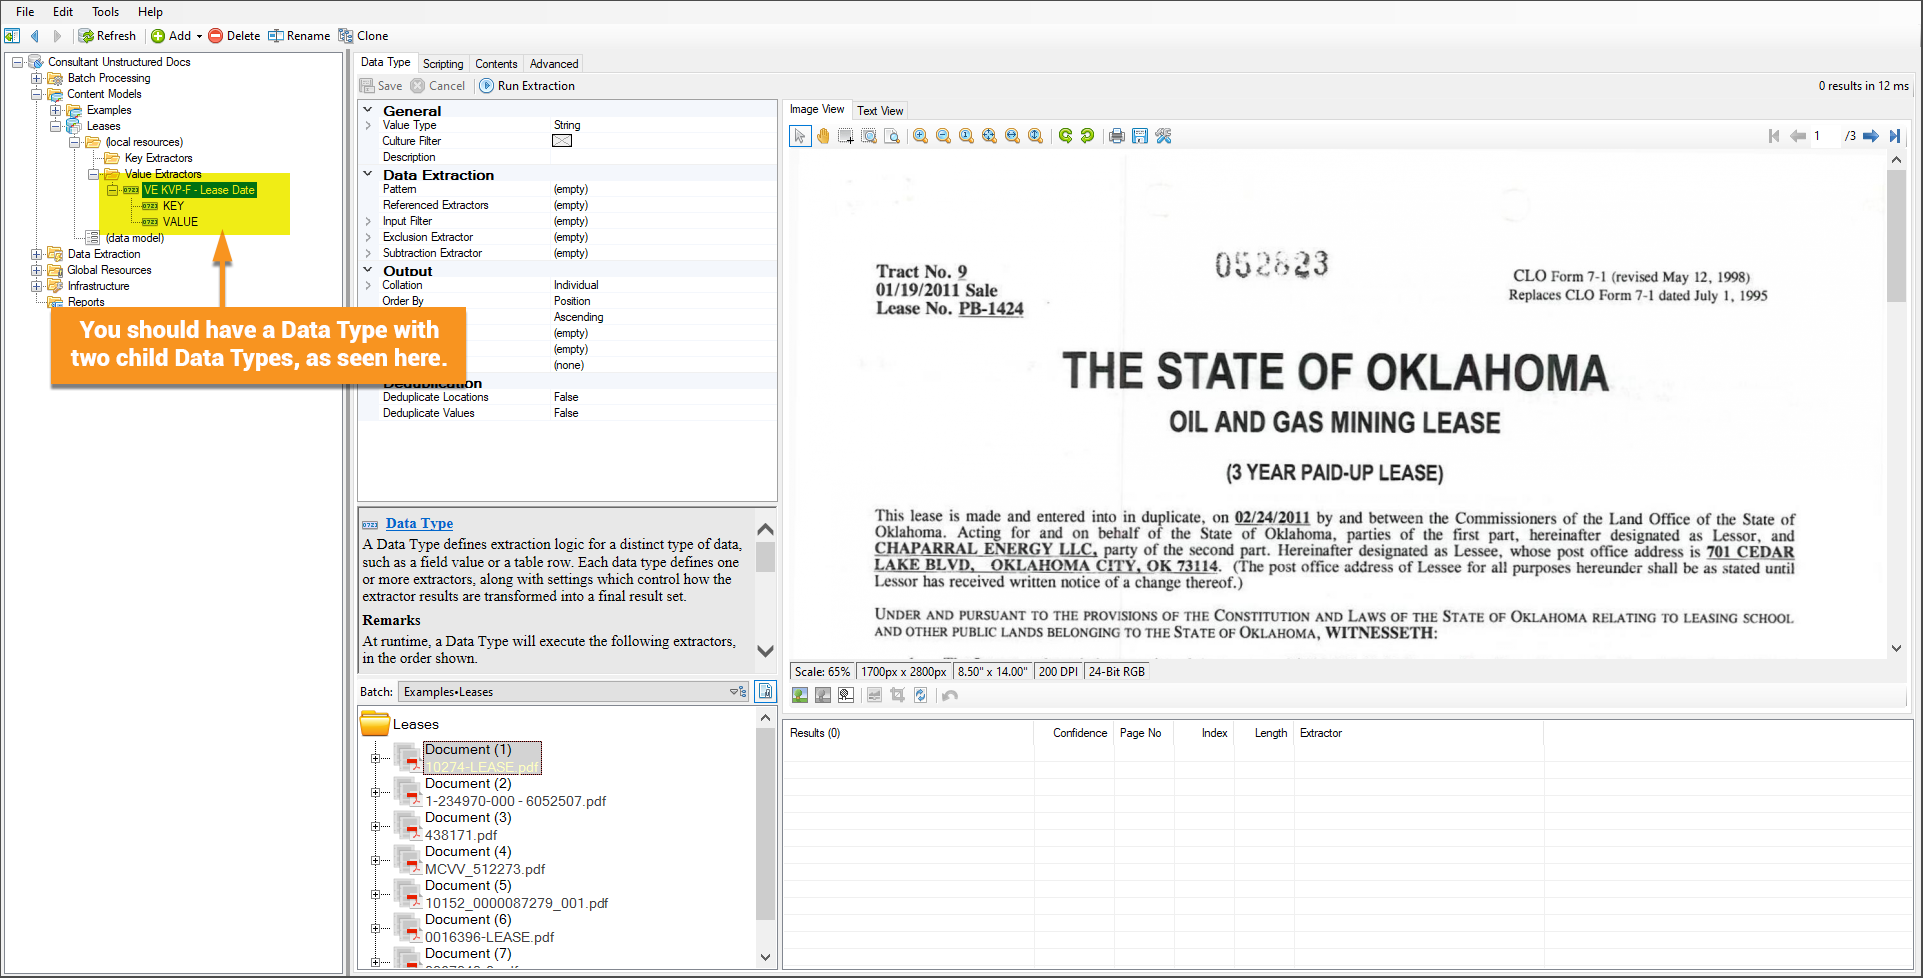Viewport: 1923px width, 978px height.
Task: Collapse the Data Extraction property section
Action: pos(368,174)
